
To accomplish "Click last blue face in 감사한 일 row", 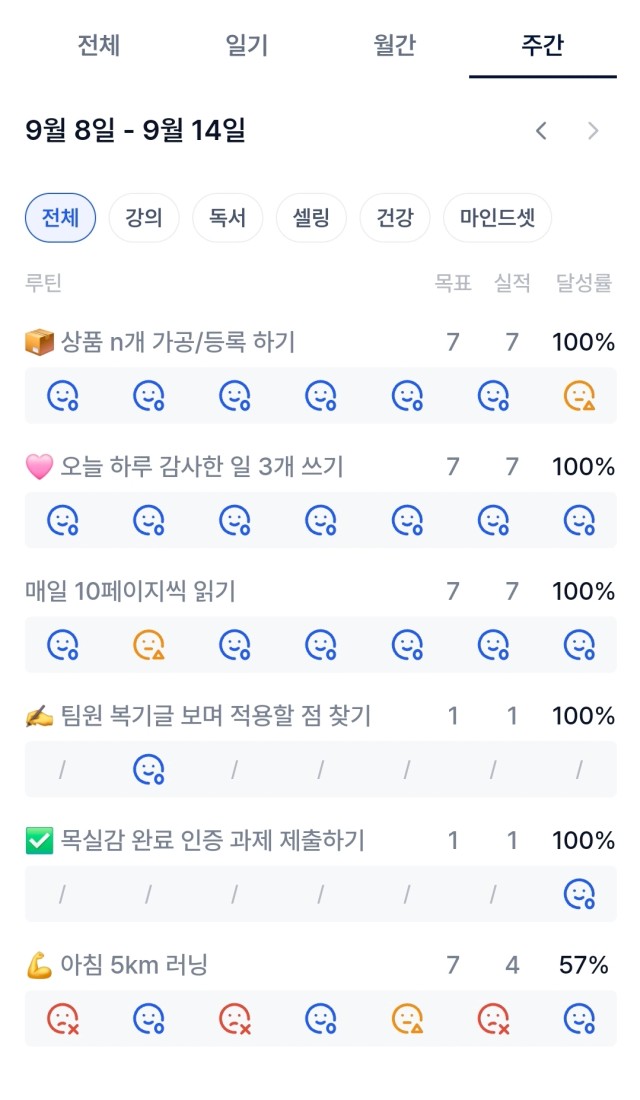I will 579,521.
